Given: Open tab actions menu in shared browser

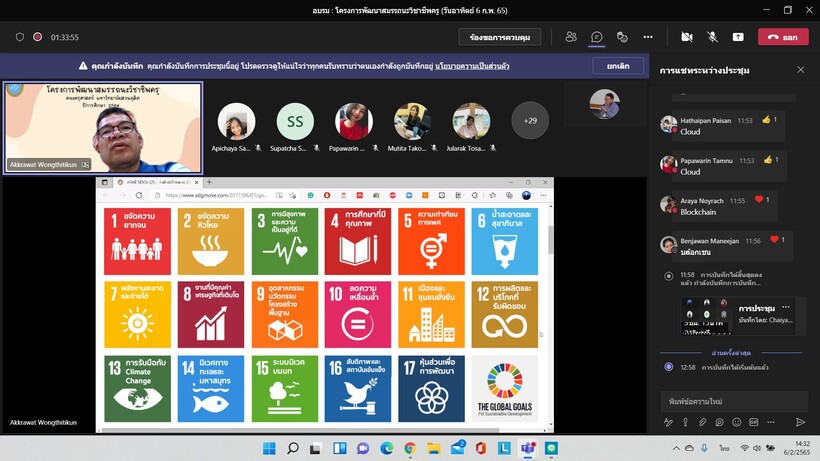Looking at the screenshot, I should (105, 182).
